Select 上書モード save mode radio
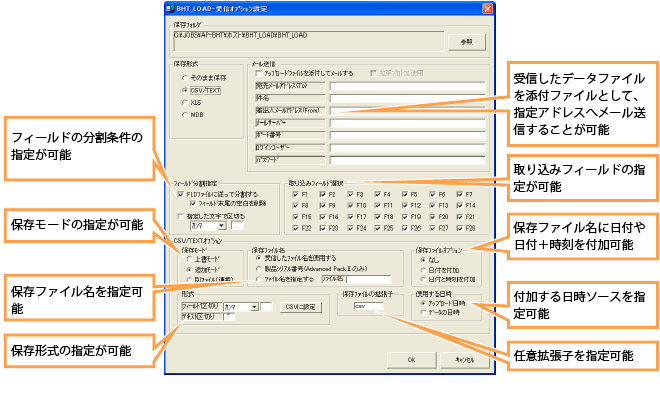660x397 pixels. (x=189, y=259)
